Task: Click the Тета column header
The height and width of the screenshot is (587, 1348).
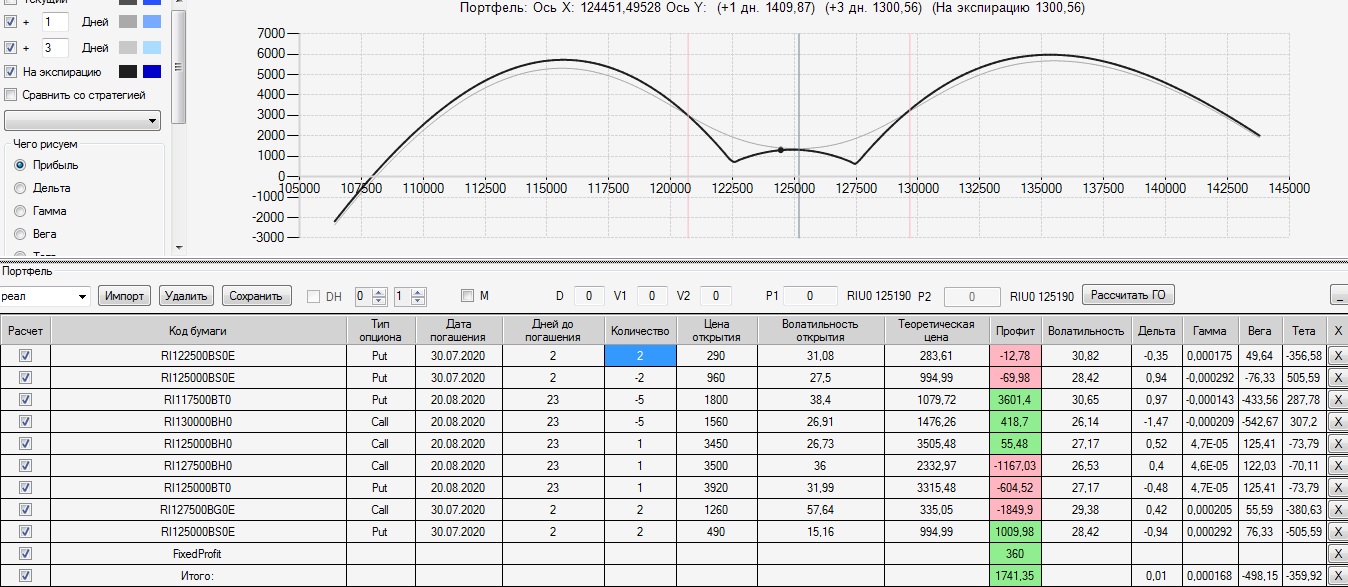Action: (1304, 330)
